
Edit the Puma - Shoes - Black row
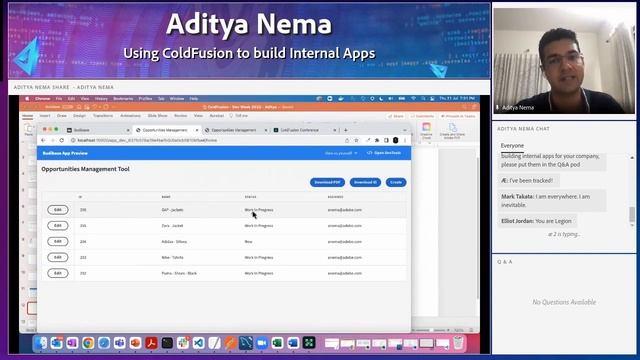pos(58,273)
